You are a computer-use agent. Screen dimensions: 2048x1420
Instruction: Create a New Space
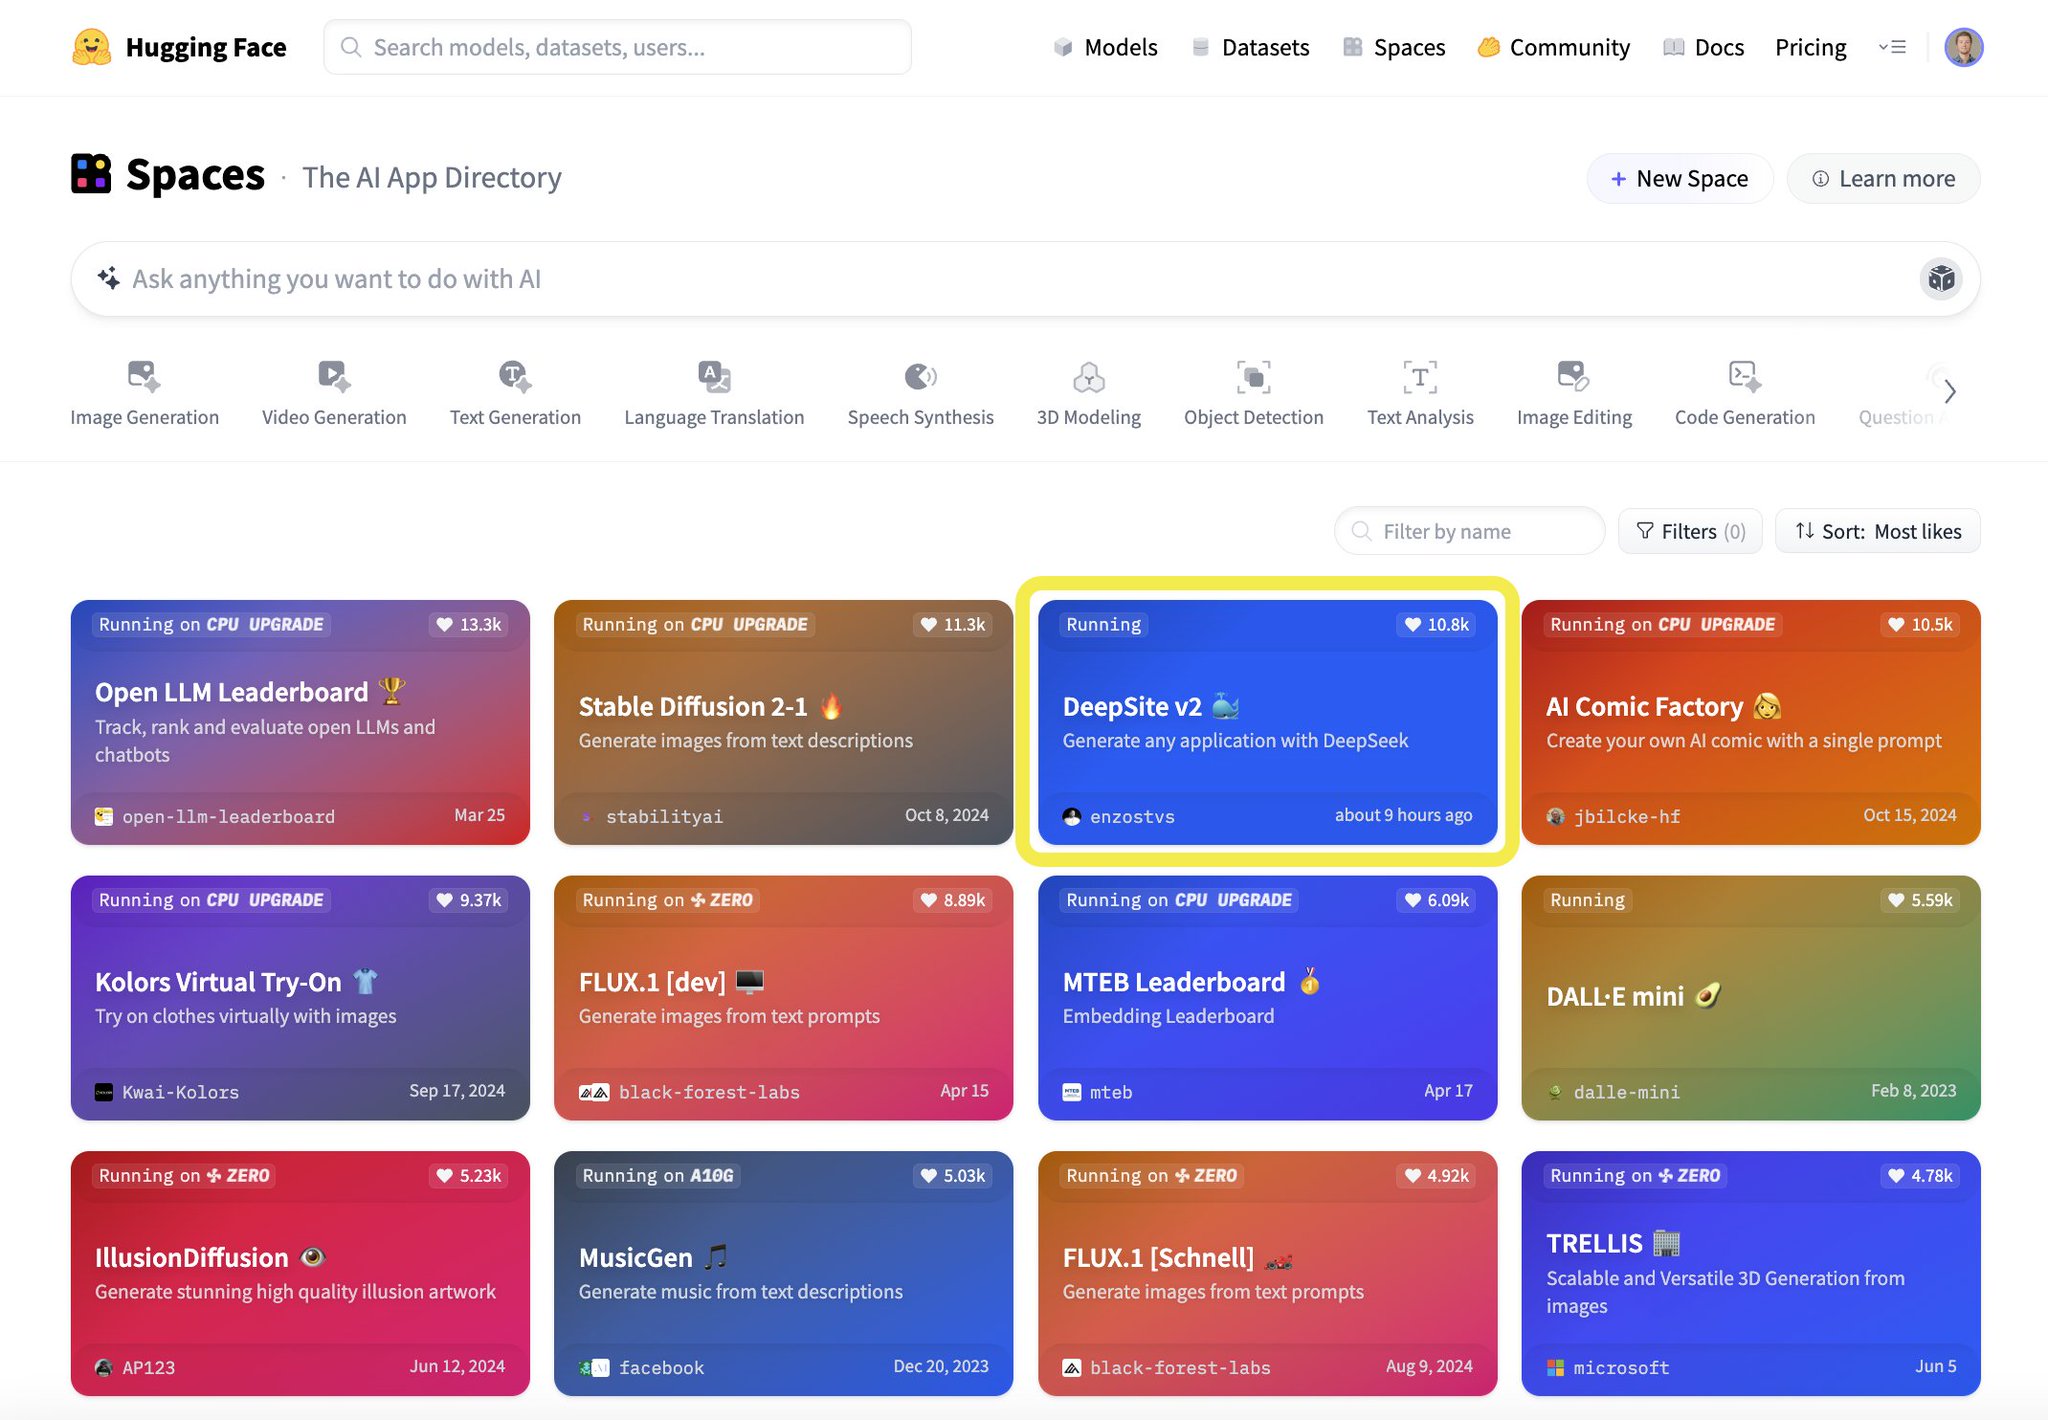coord(1679,179)
